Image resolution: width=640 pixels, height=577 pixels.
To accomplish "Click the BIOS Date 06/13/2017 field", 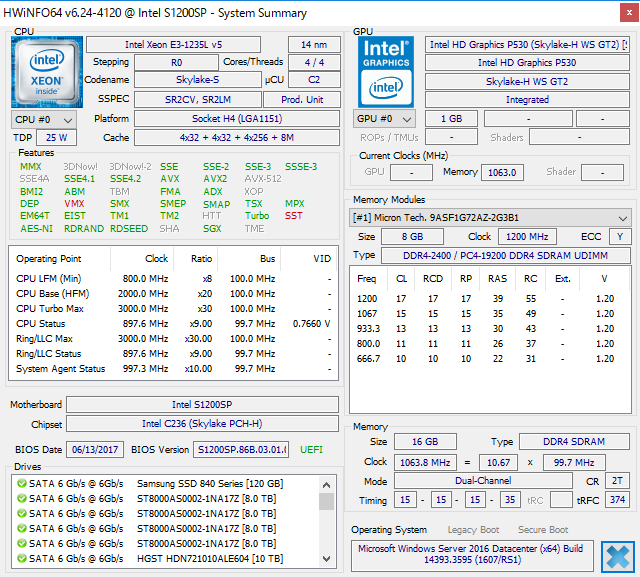I will [95, 450].
